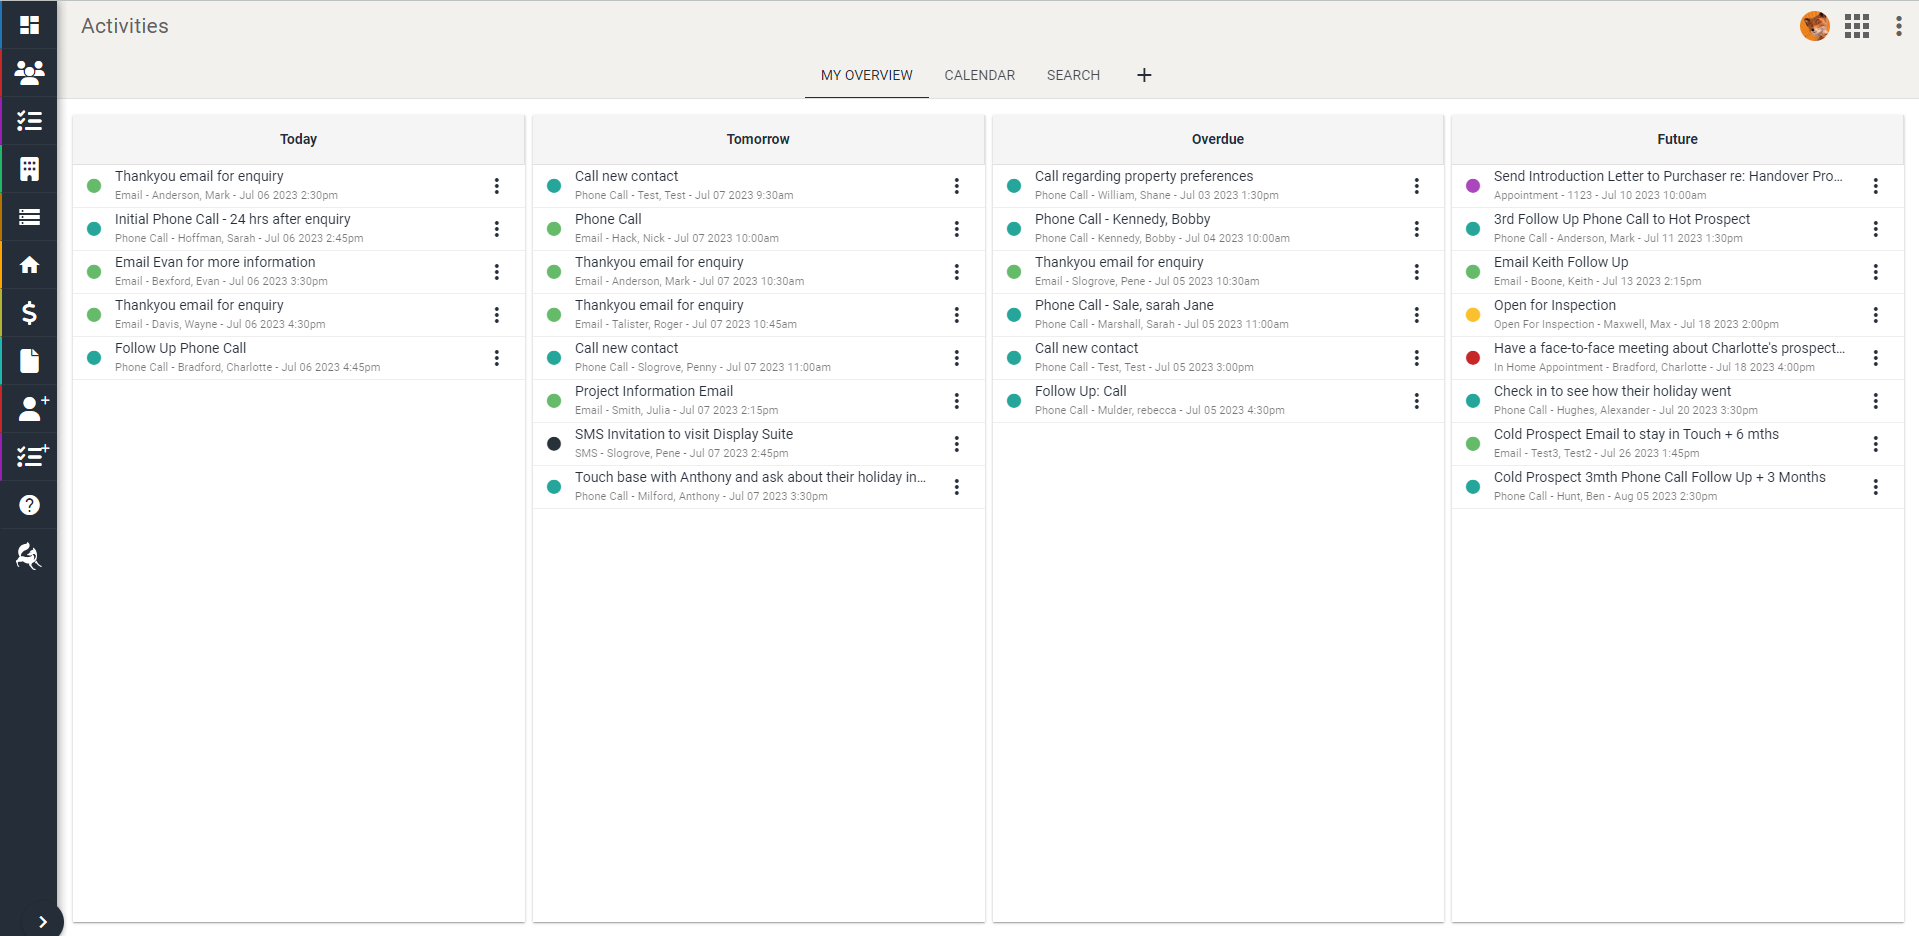Open the kebab menu for Phone Call - Kennedy, Bobby
1919x936 pixels.
[1417, 229]
